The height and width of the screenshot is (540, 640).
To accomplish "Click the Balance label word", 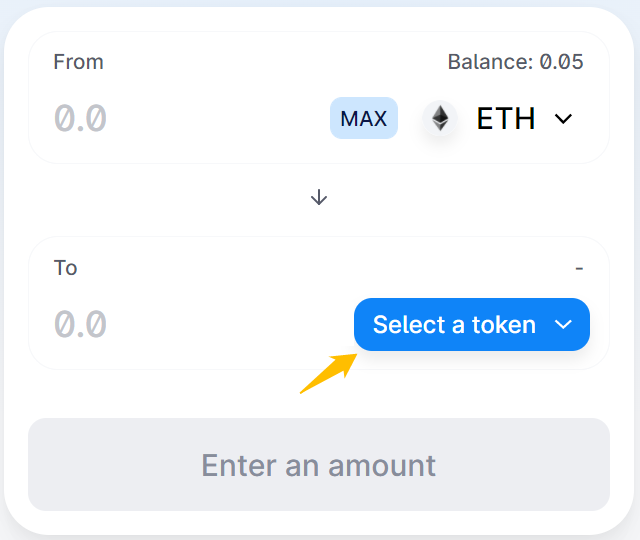I will [491, 62].
